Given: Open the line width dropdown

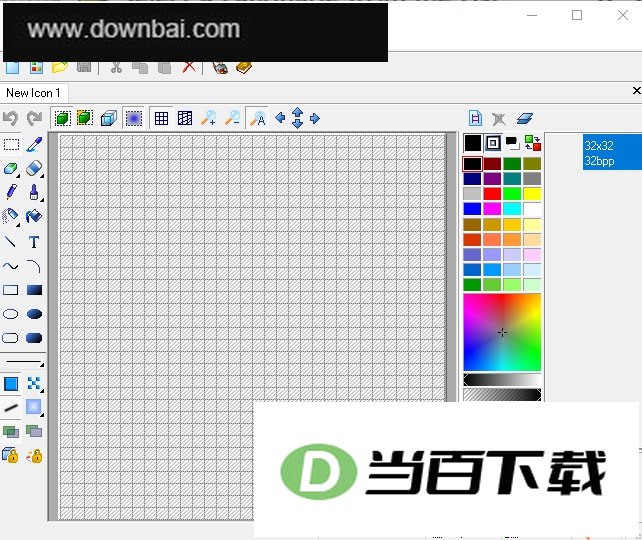Looking at the screenshot, I should click(x=24, y=362).
